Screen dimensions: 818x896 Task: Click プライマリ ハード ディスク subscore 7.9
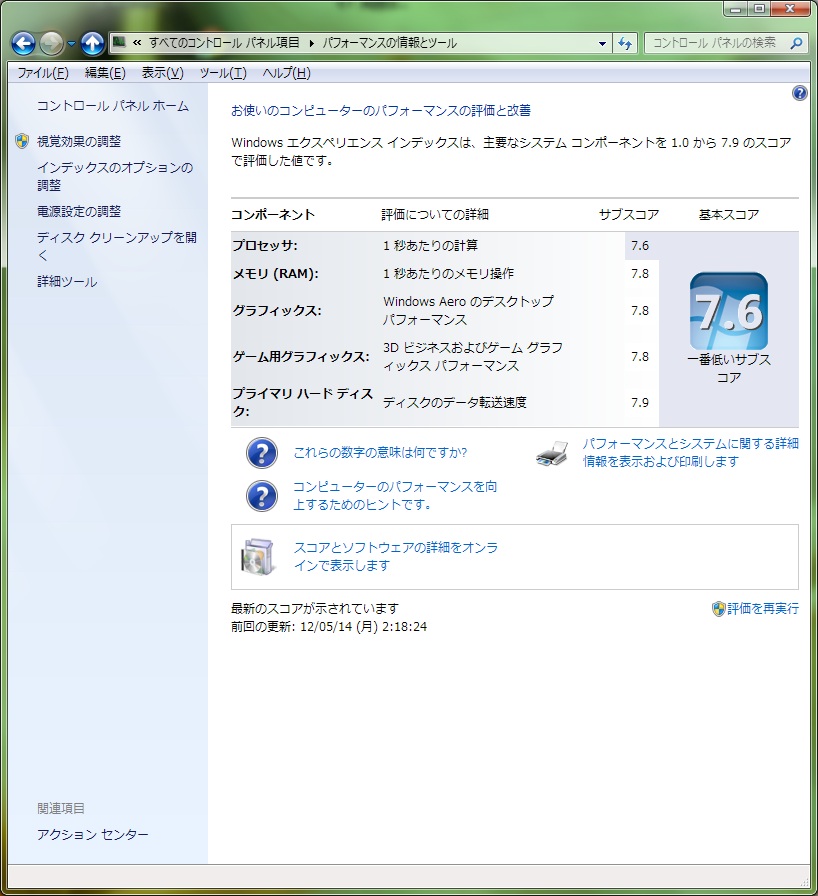pos(640,402)
